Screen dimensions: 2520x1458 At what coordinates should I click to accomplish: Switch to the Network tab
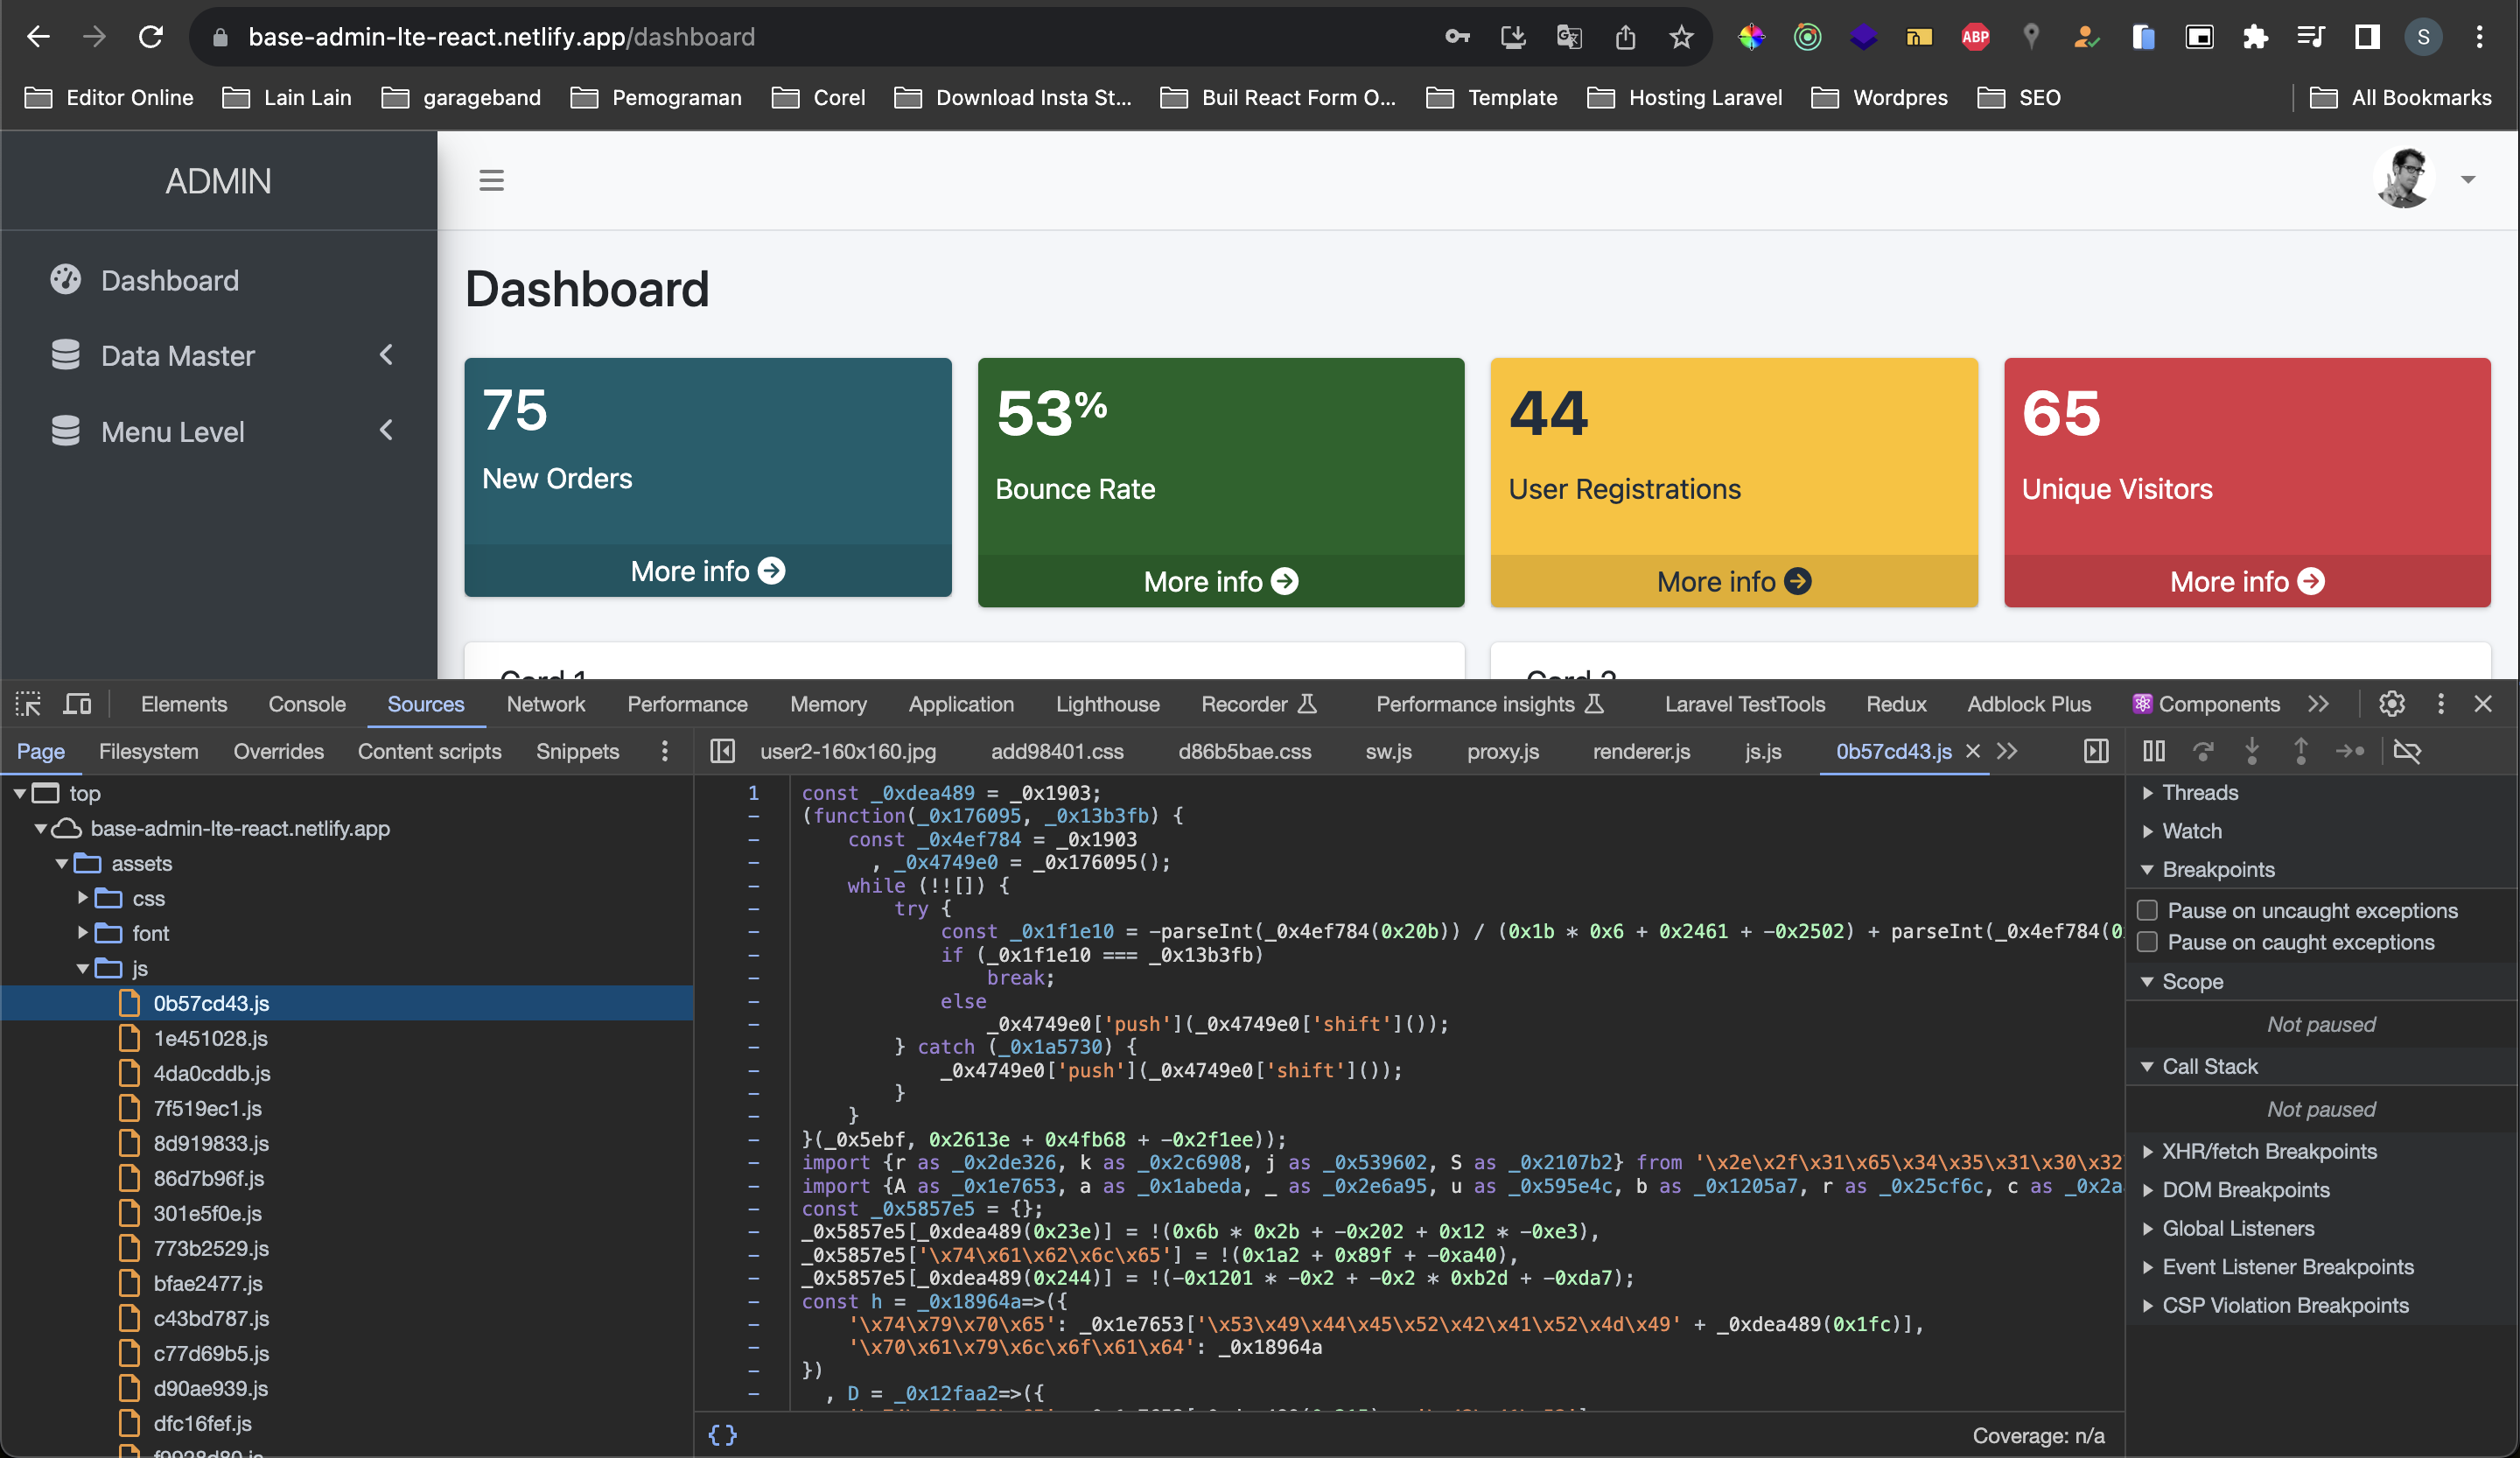[x=545, y=704]
